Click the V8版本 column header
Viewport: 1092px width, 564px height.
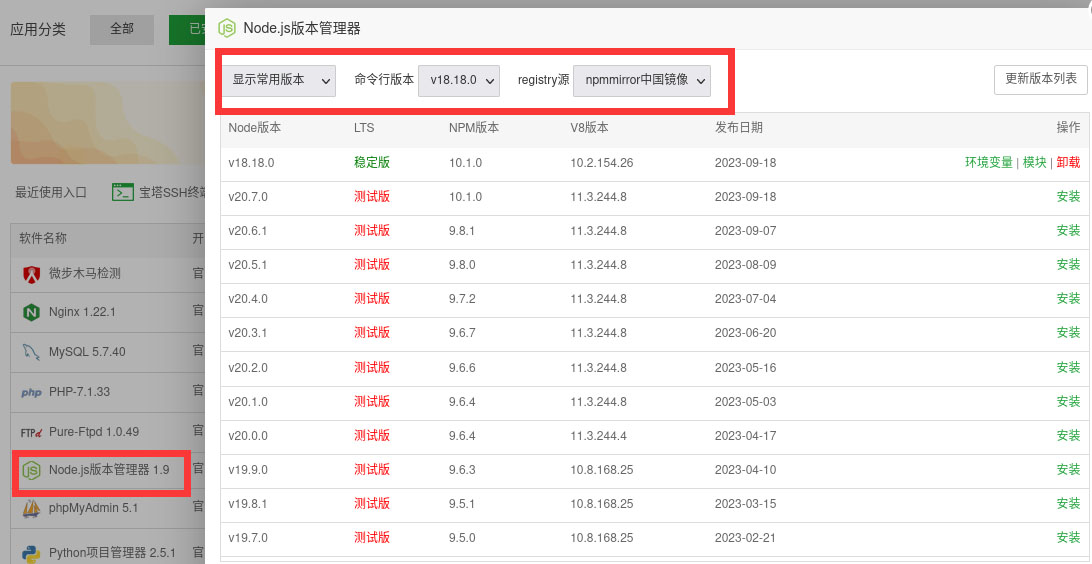[x=589, y=127]
